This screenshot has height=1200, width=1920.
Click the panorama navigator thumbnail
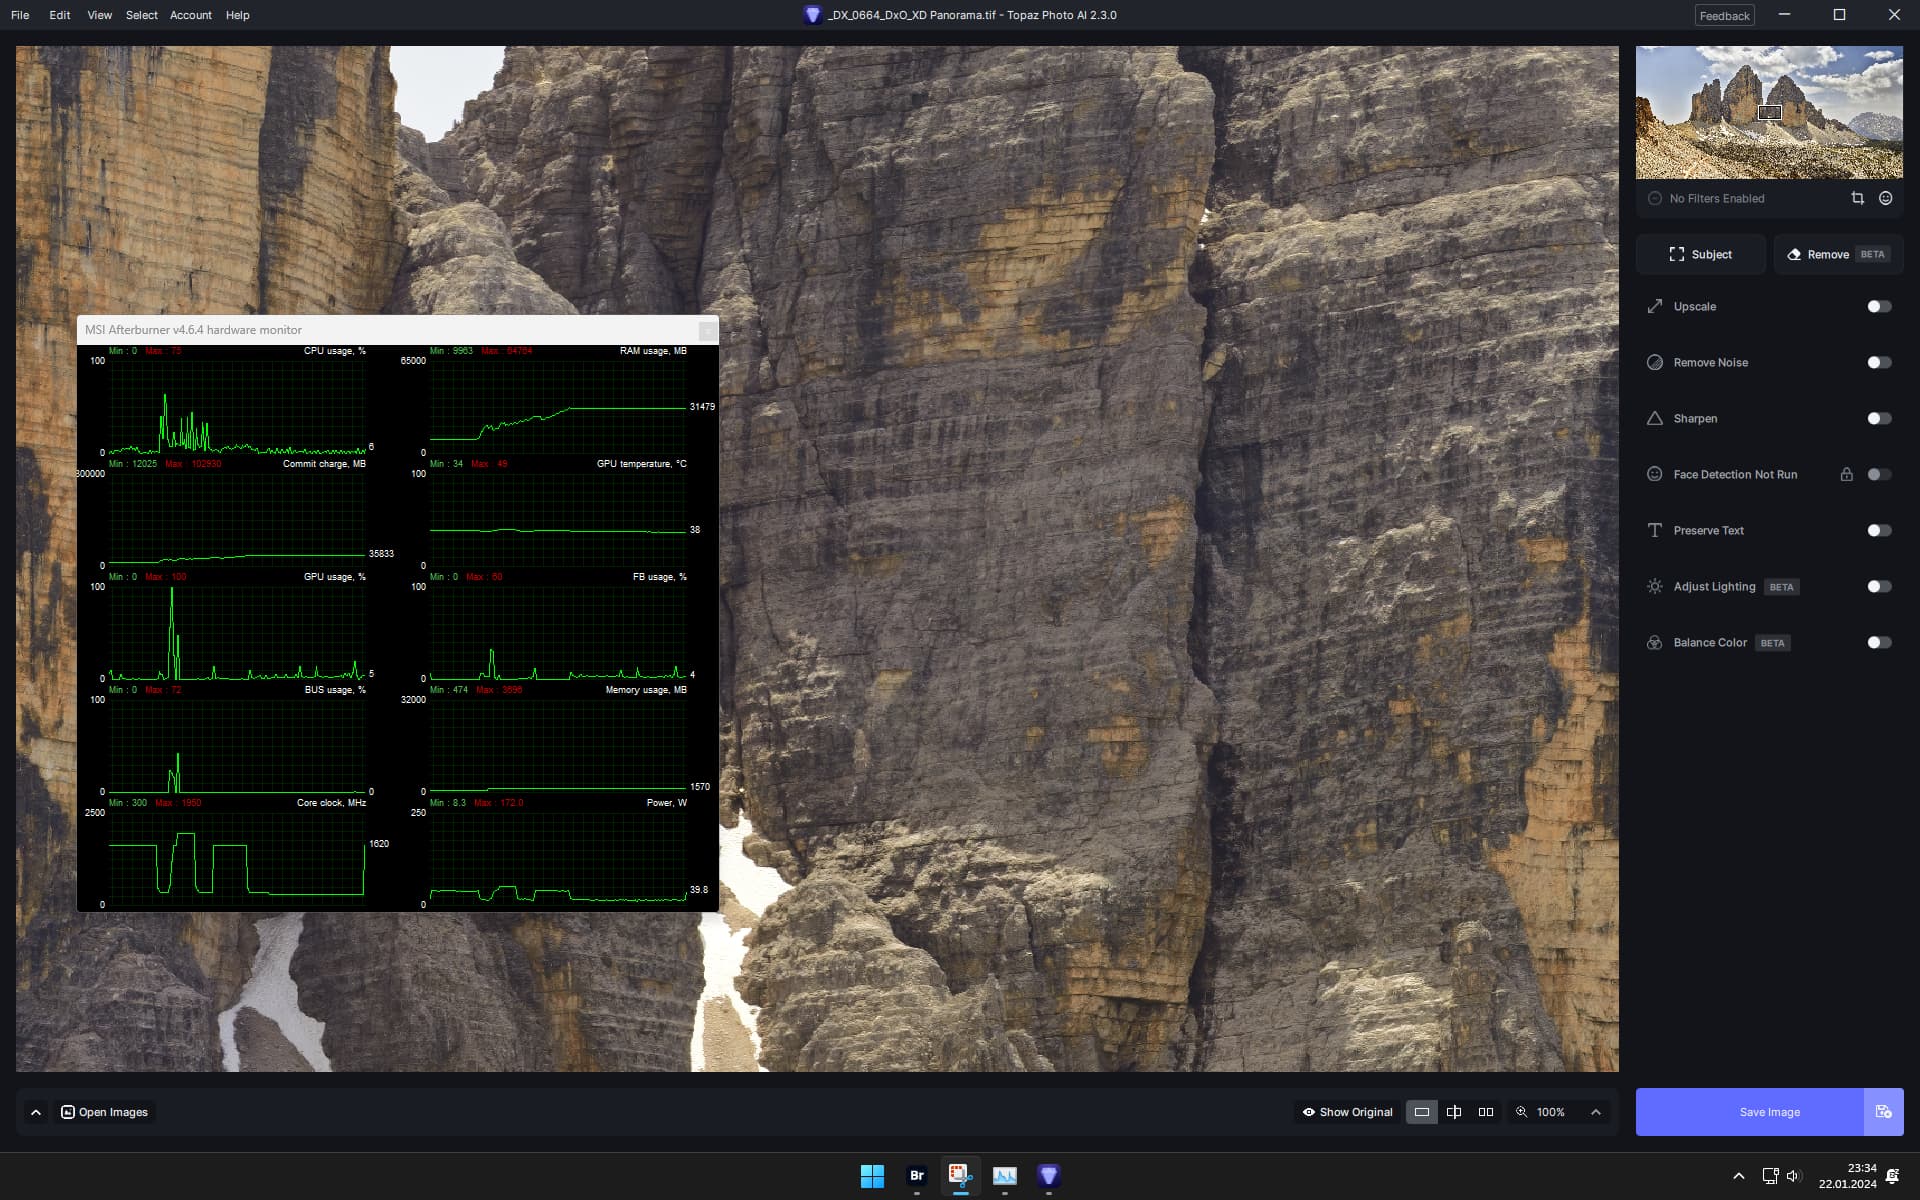[x=1768, y=112]
